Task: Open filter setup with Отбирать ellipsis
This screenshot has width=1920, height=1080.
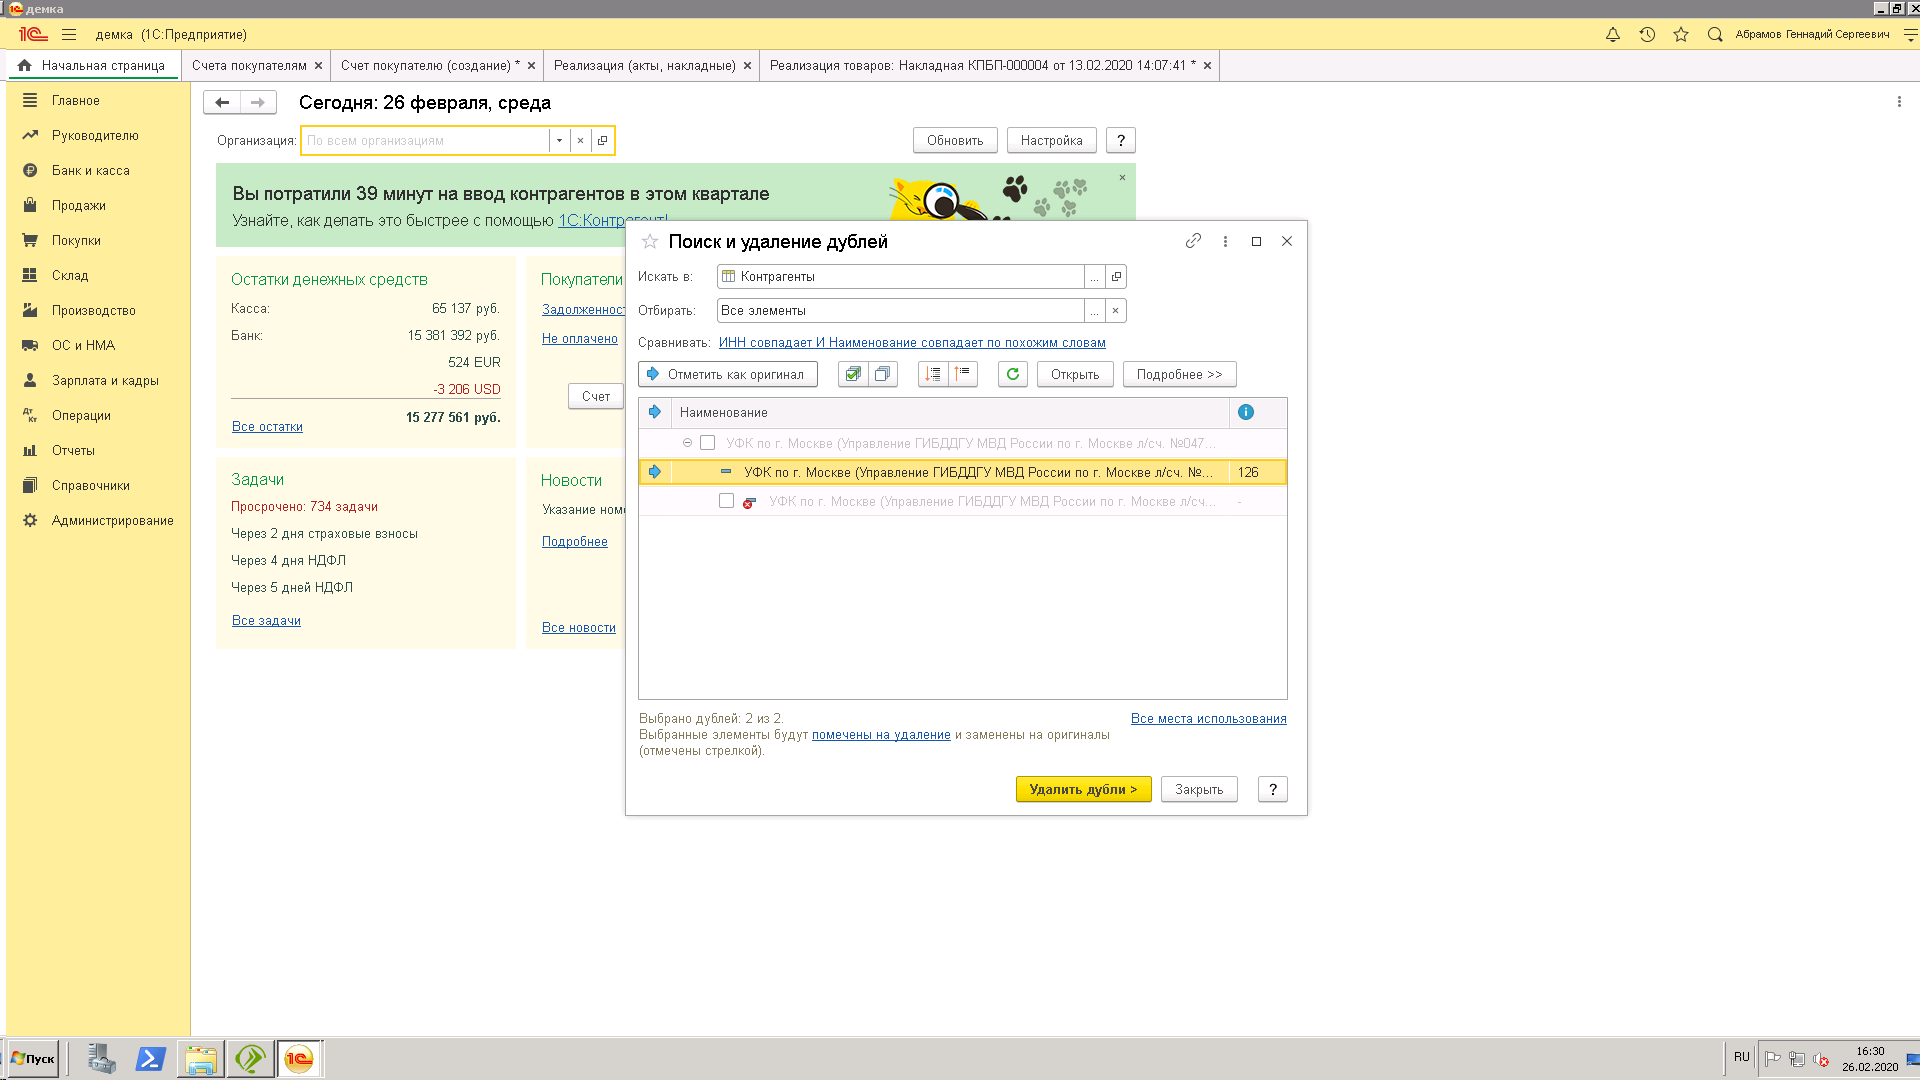Action: click(x=1095, y=311)
